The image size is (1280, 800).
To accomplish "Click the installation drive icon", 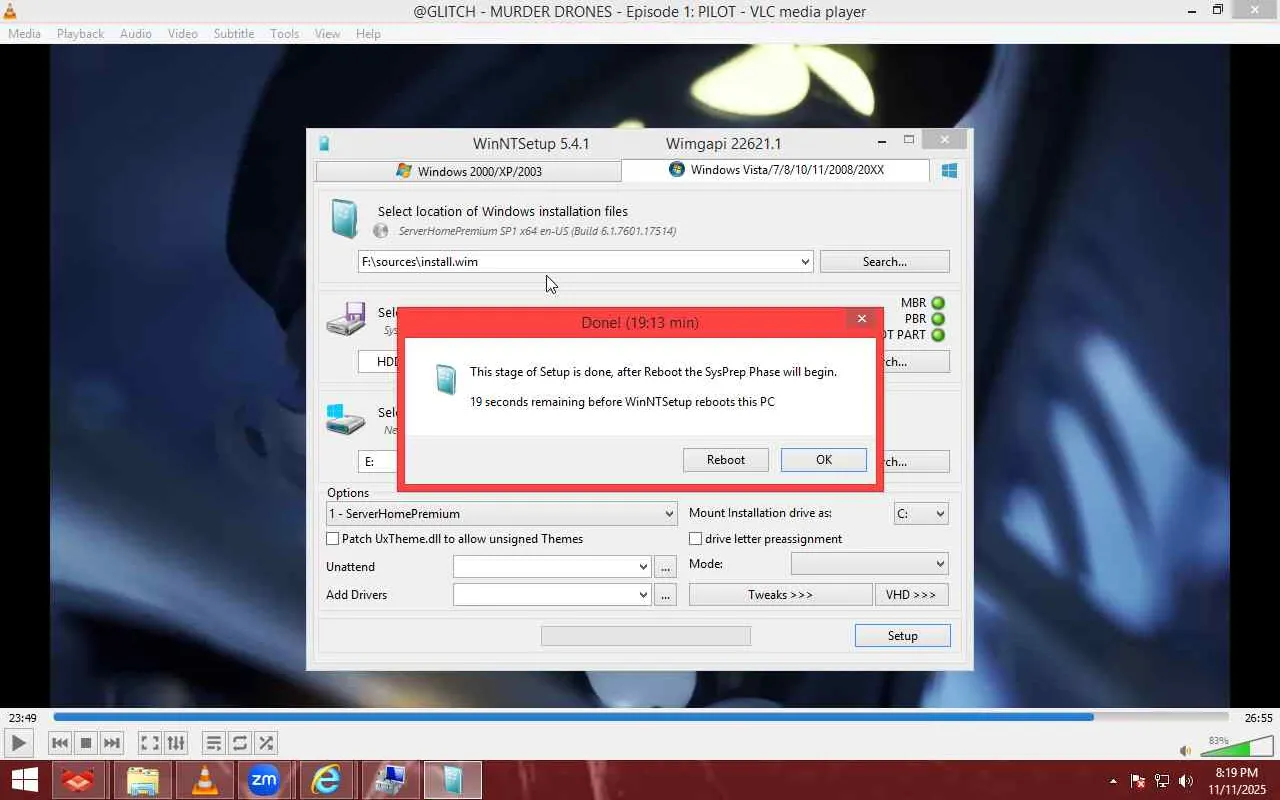I will [345, 419].
